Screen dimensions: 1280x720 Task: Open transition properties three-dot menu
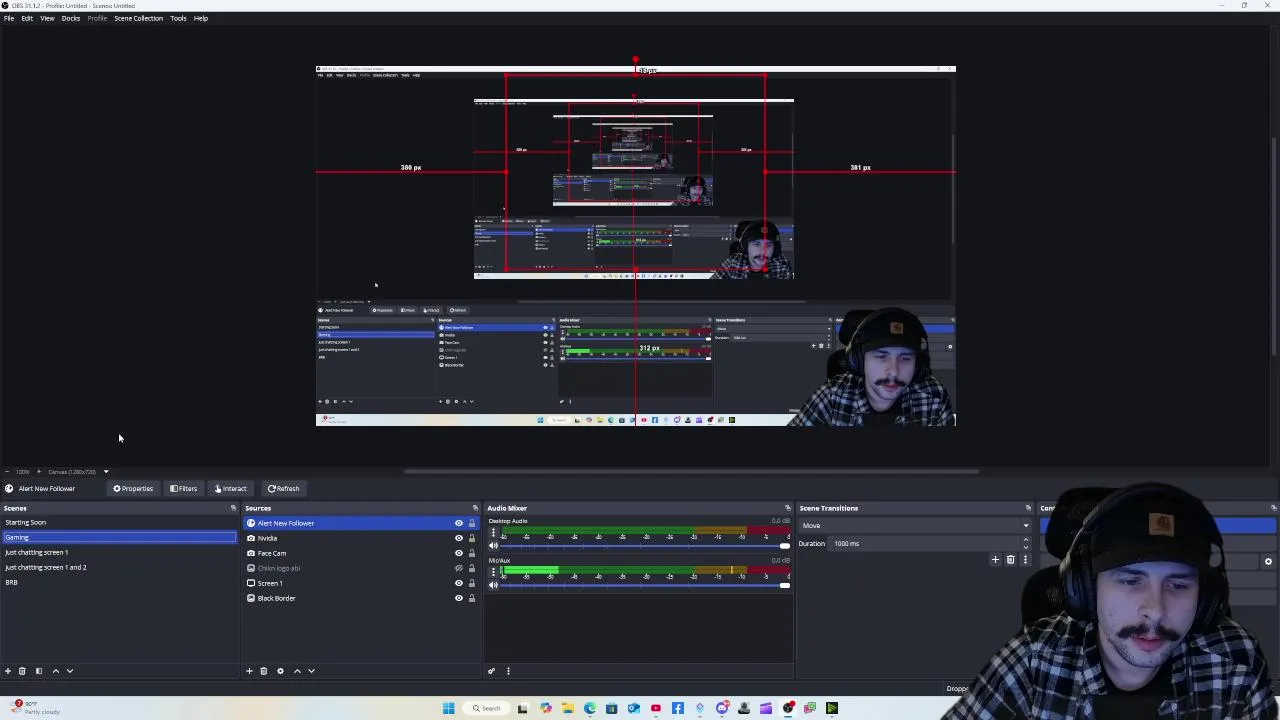click(x=1025, y=560)
